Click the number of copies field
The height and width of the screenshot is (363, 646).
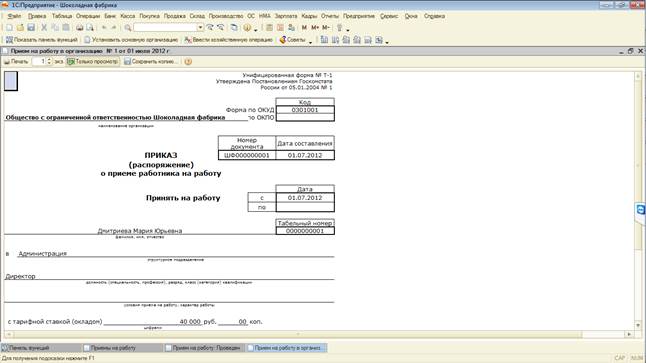(x=39, y=62)
